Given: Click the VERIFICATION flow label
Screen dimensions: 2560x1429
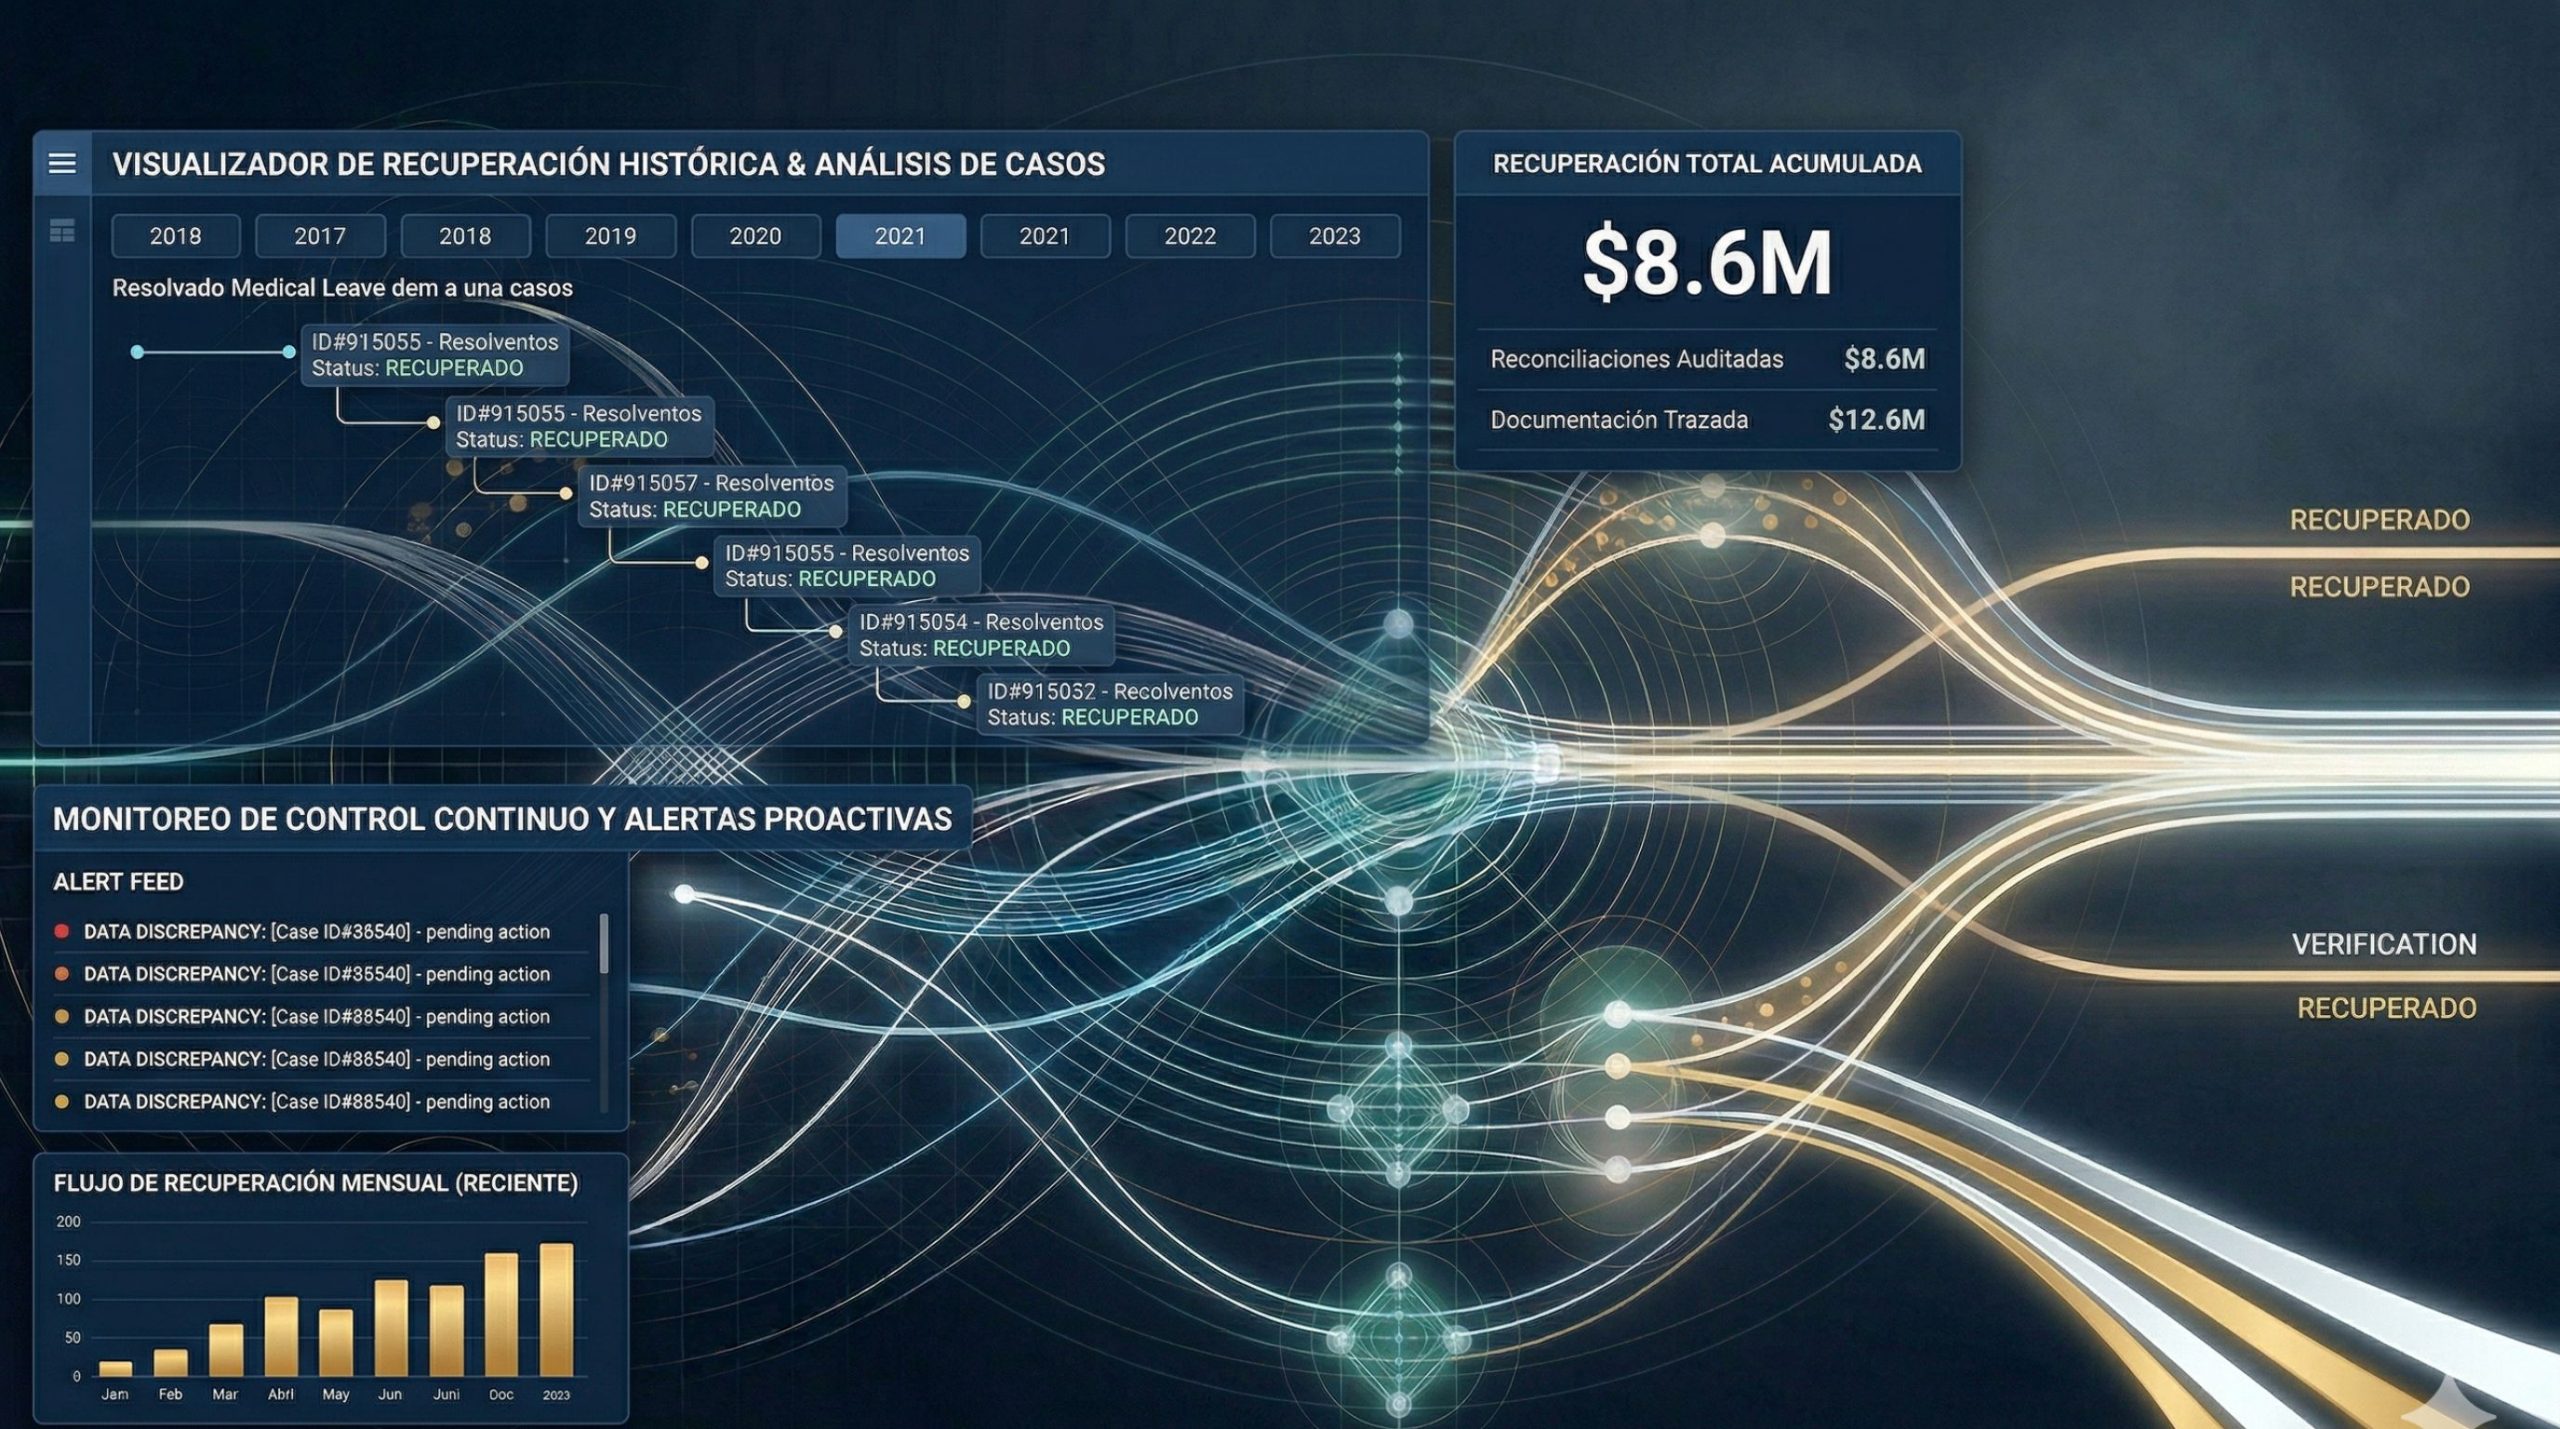Looking at the screenshot, I should pos(2383,944).
